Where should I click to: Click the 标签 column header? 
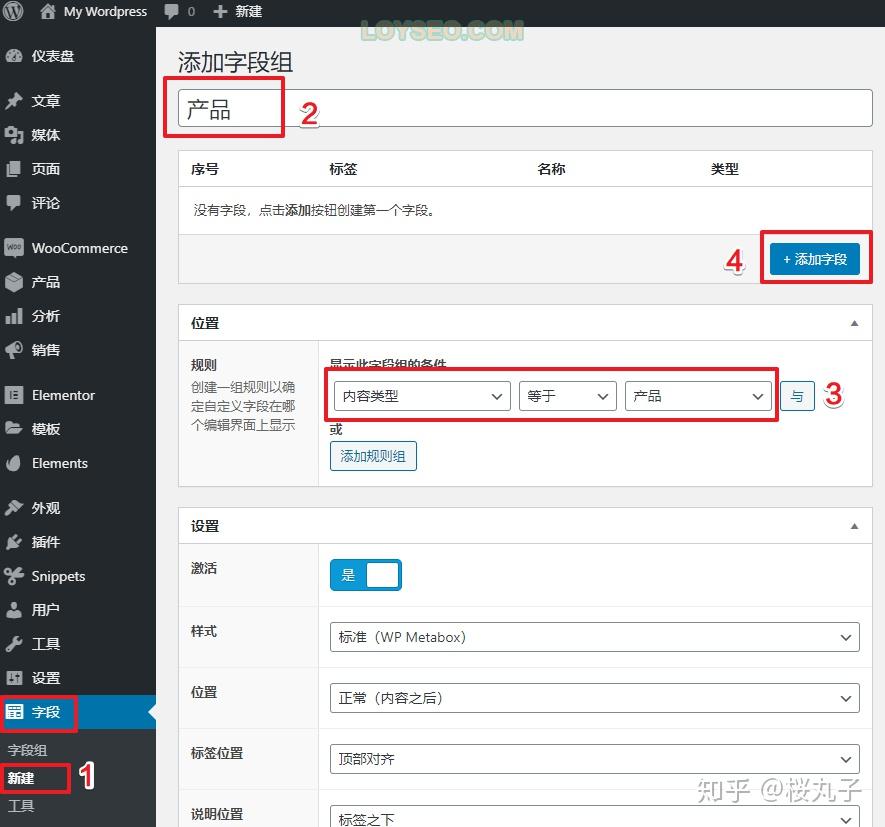click(343, 169)
